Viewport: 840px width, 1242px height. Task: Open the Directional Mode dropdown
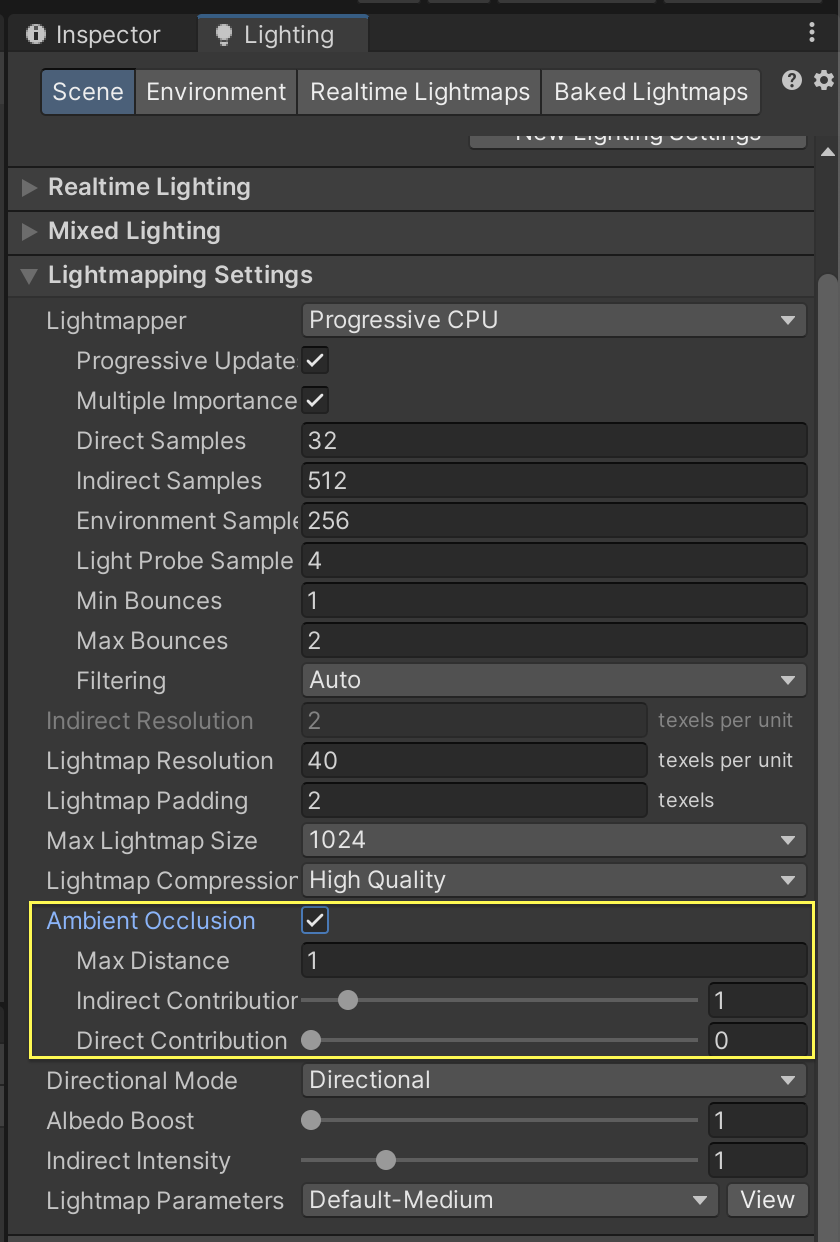[x=554, y=1080]
